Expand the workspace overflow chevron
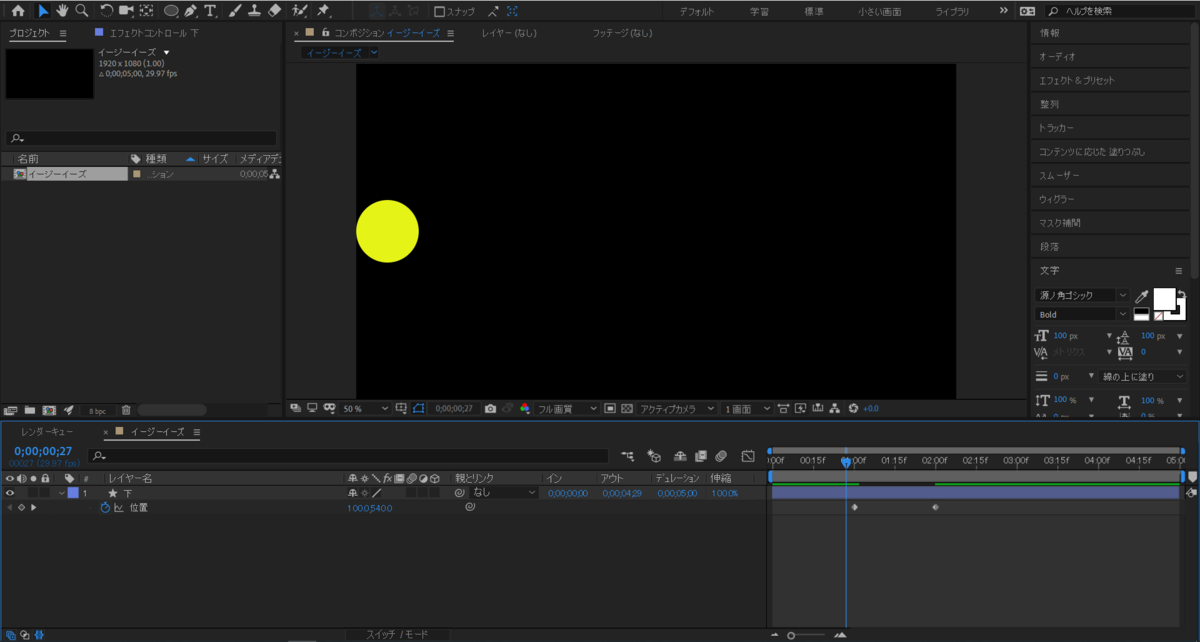Image resolution: width=1200 pixels, height=642 pixels. [1004, 11]
